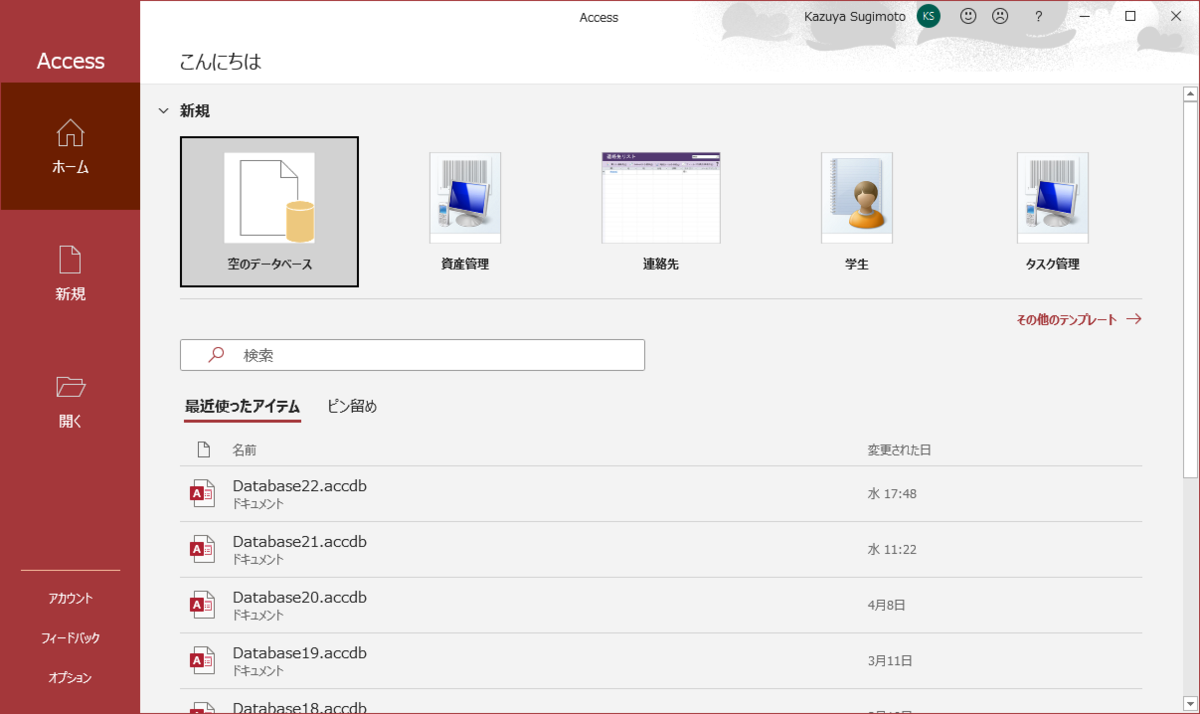Image resolution: width=1200 pixels, height=714 pixels.
Task: Sort by the 名前 column header
Action: [245, 450]
